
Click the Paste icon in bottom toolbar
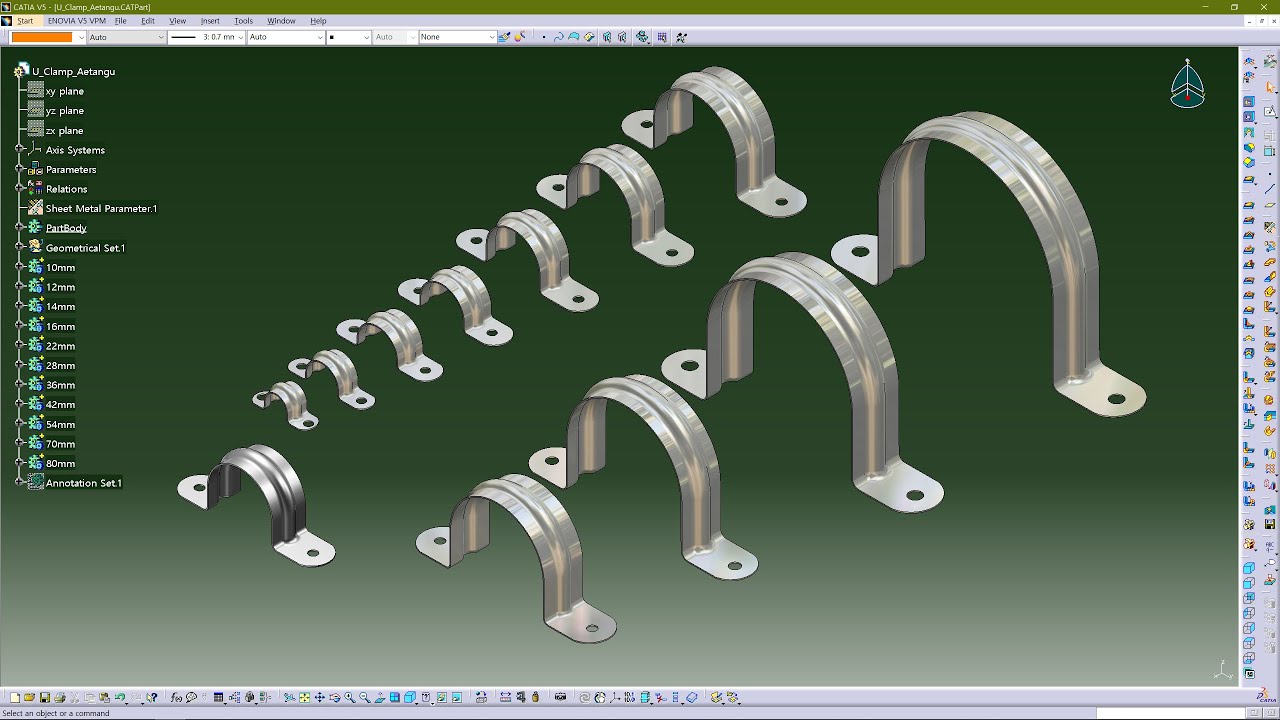click(104, 697)
